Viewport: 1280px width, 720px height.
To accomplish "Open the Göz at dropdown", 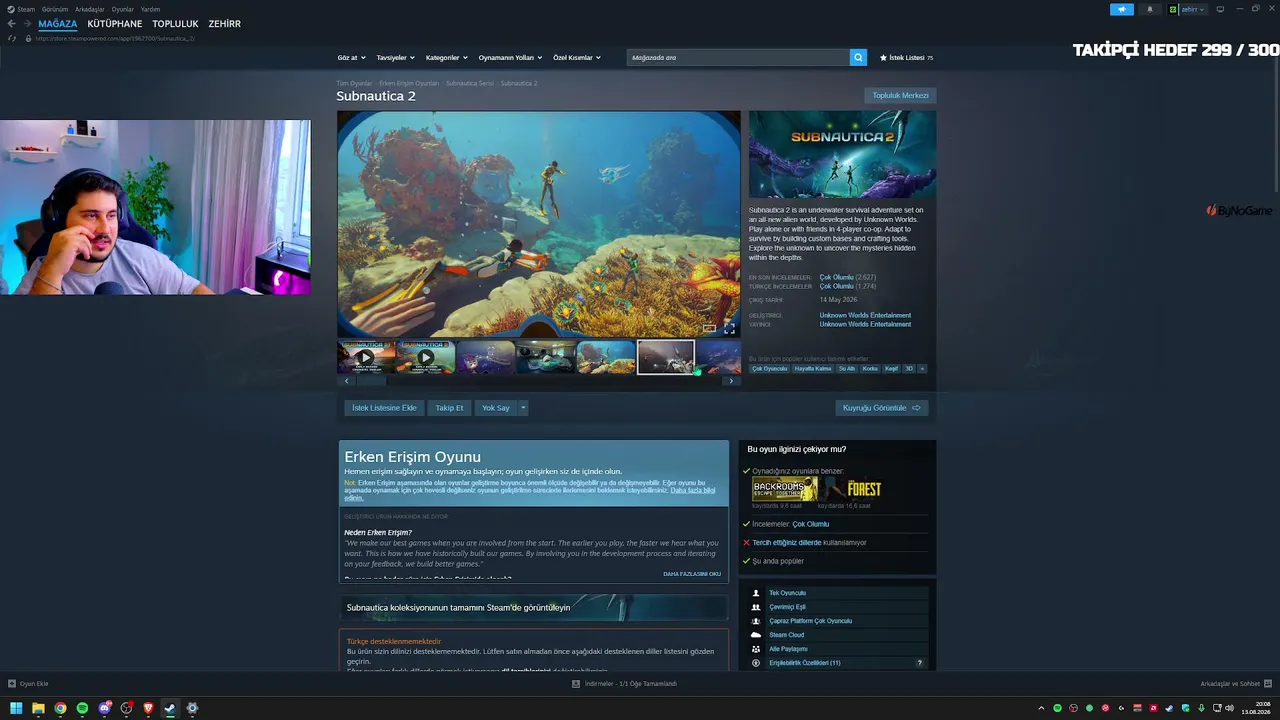I will coord(351,58).
